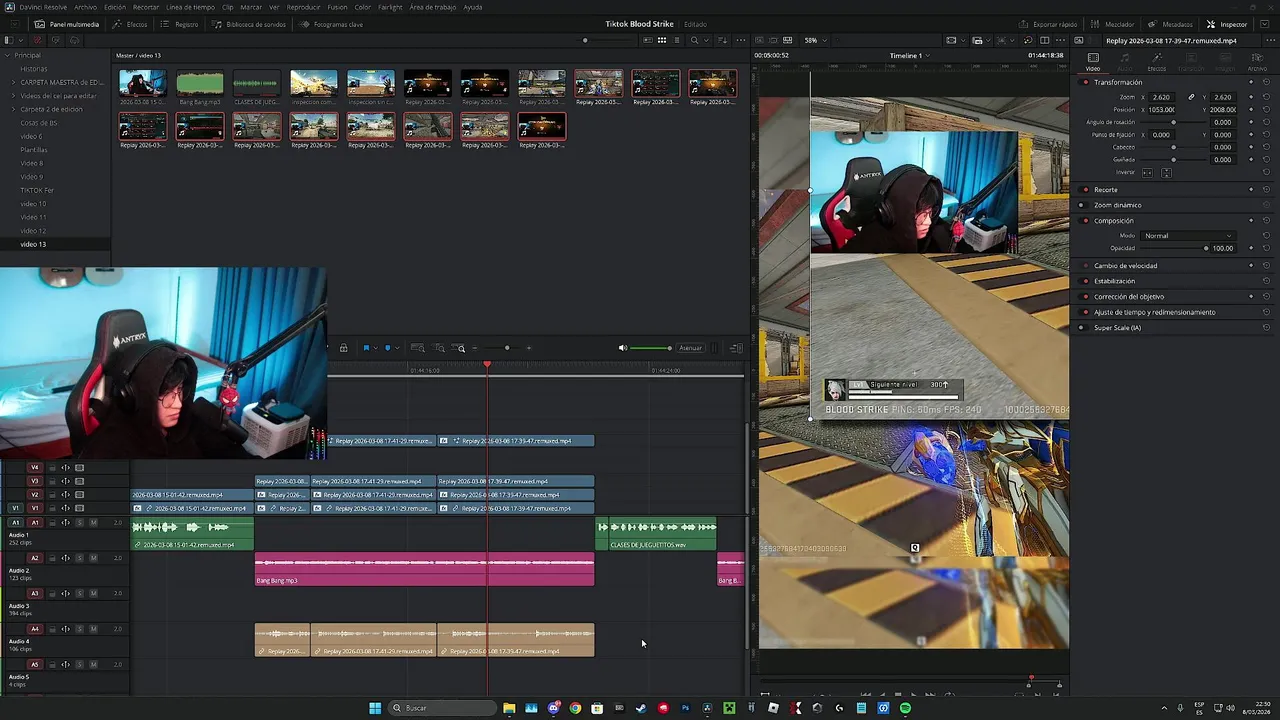1280x720 pixels.
Task: Select Bang Bang.mp3 clip on A2
Action: [x=424, y=569]
